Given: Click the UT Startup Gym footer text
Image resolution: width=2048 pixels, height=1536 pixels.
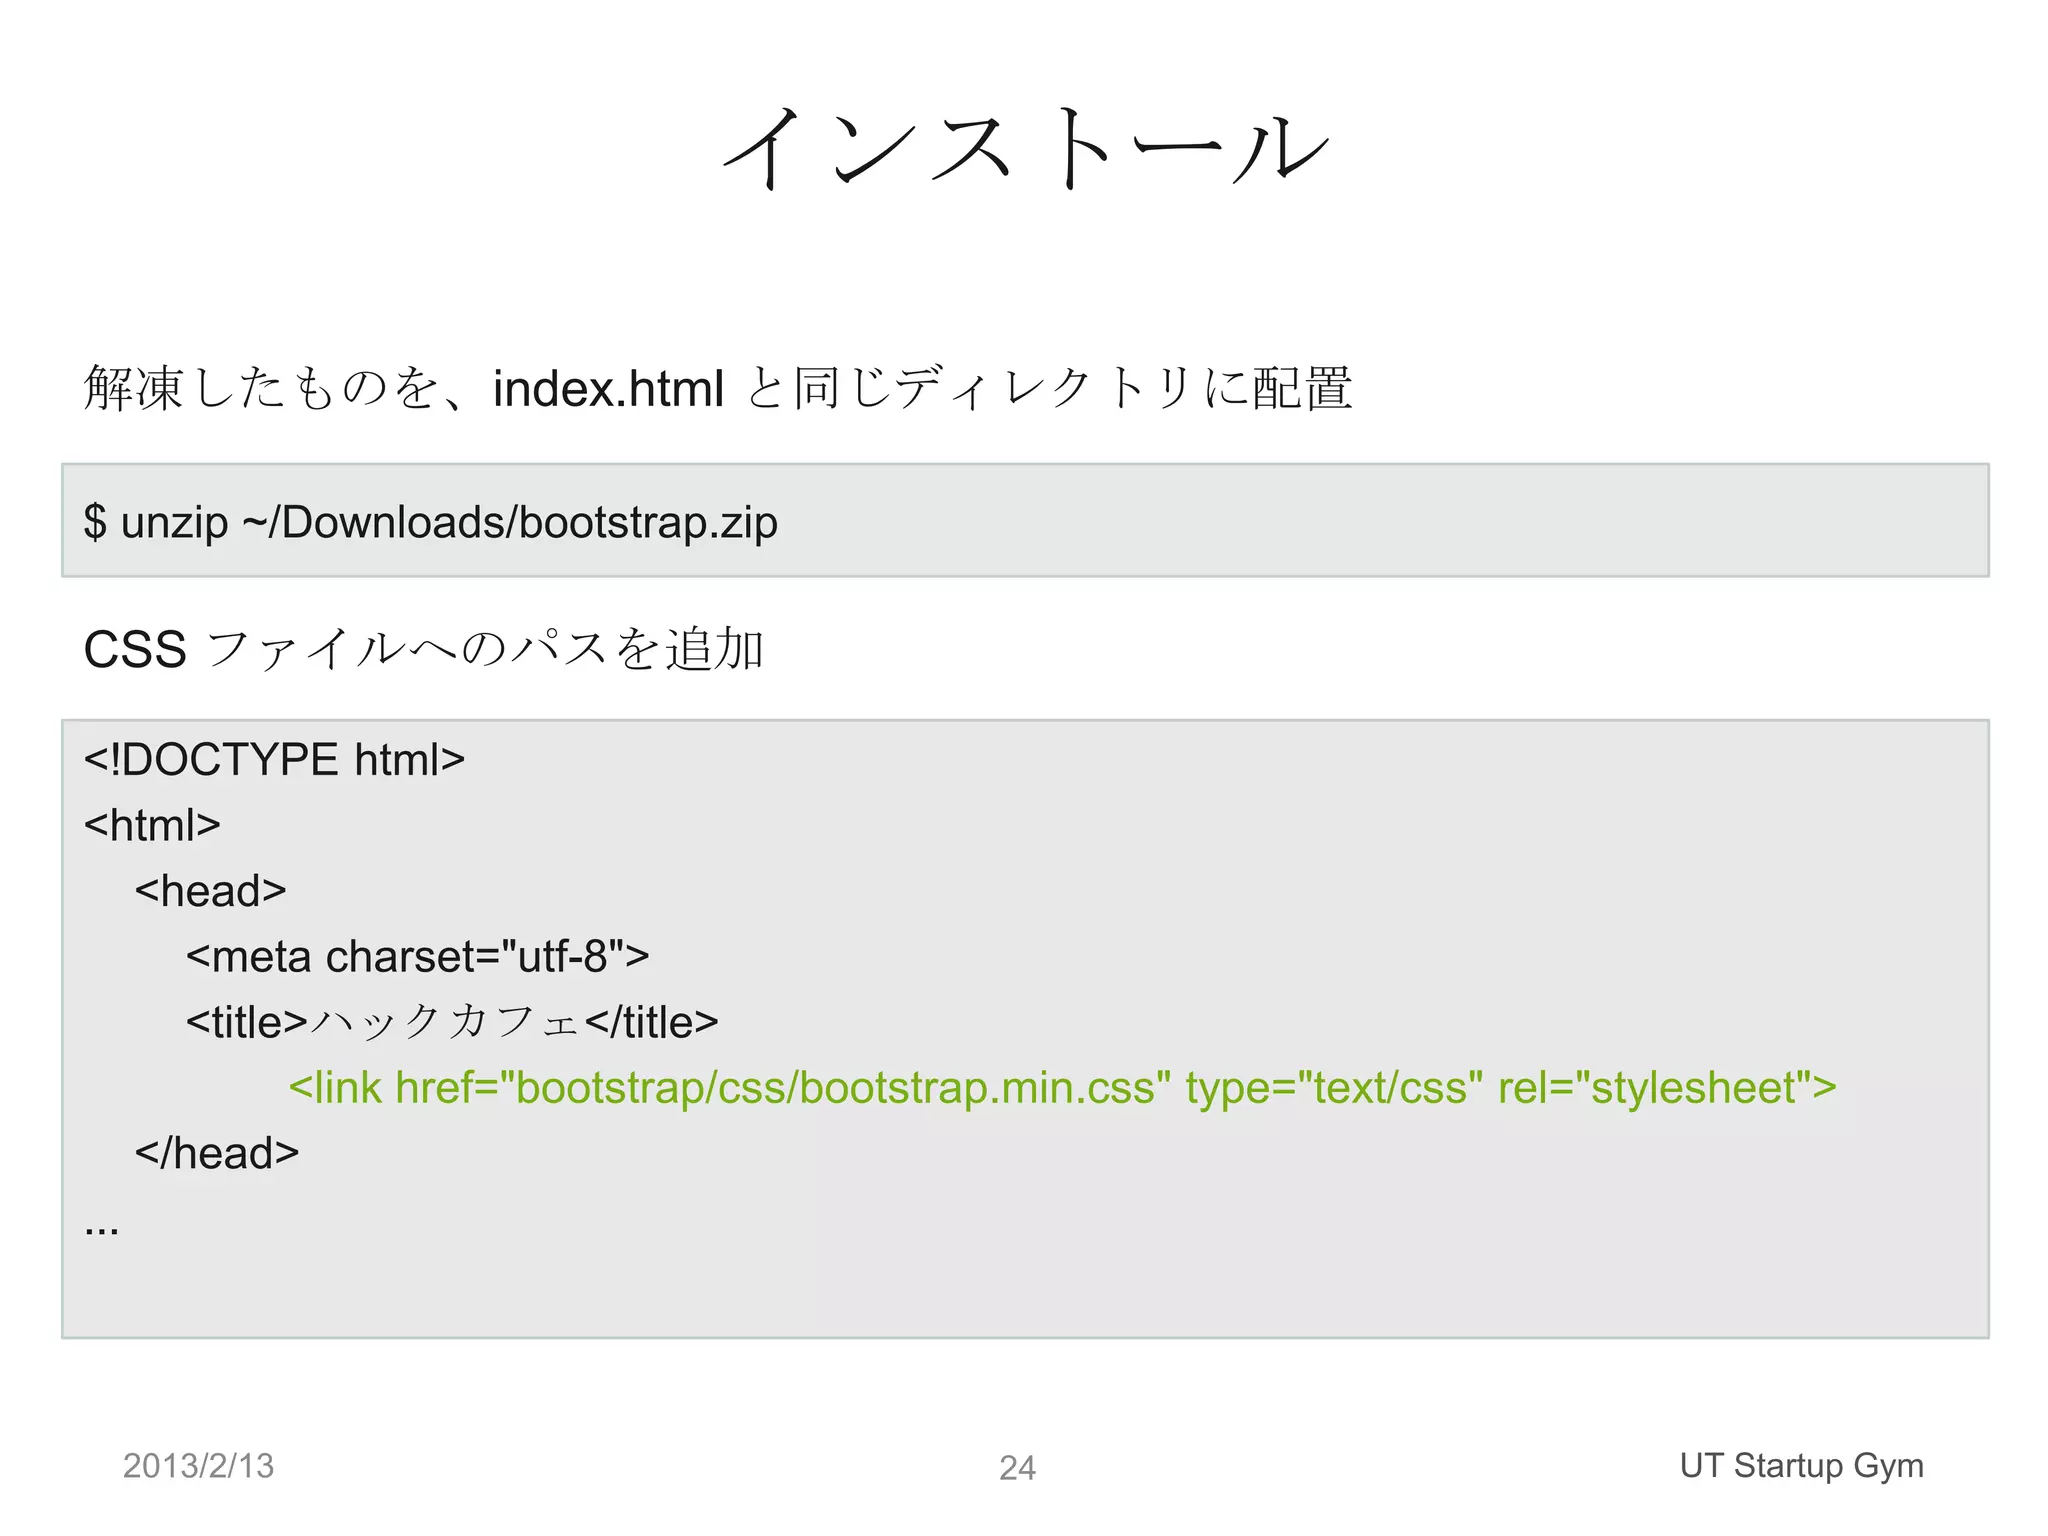Looking at the screenshot, I should pos(1802,1466).
